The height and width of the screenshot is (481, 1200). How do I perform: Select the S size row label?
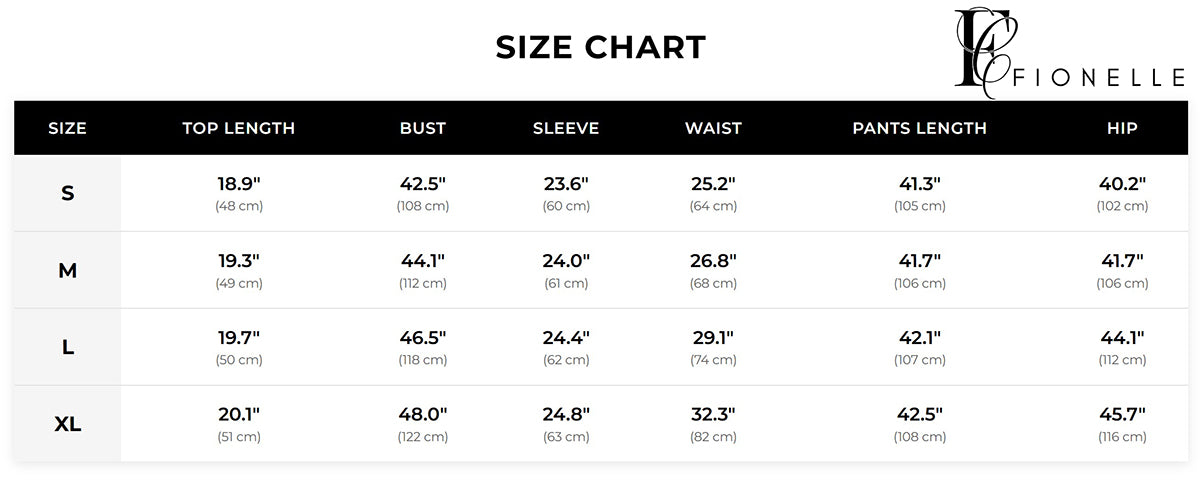pyautogui.click(x=68, y=193)
